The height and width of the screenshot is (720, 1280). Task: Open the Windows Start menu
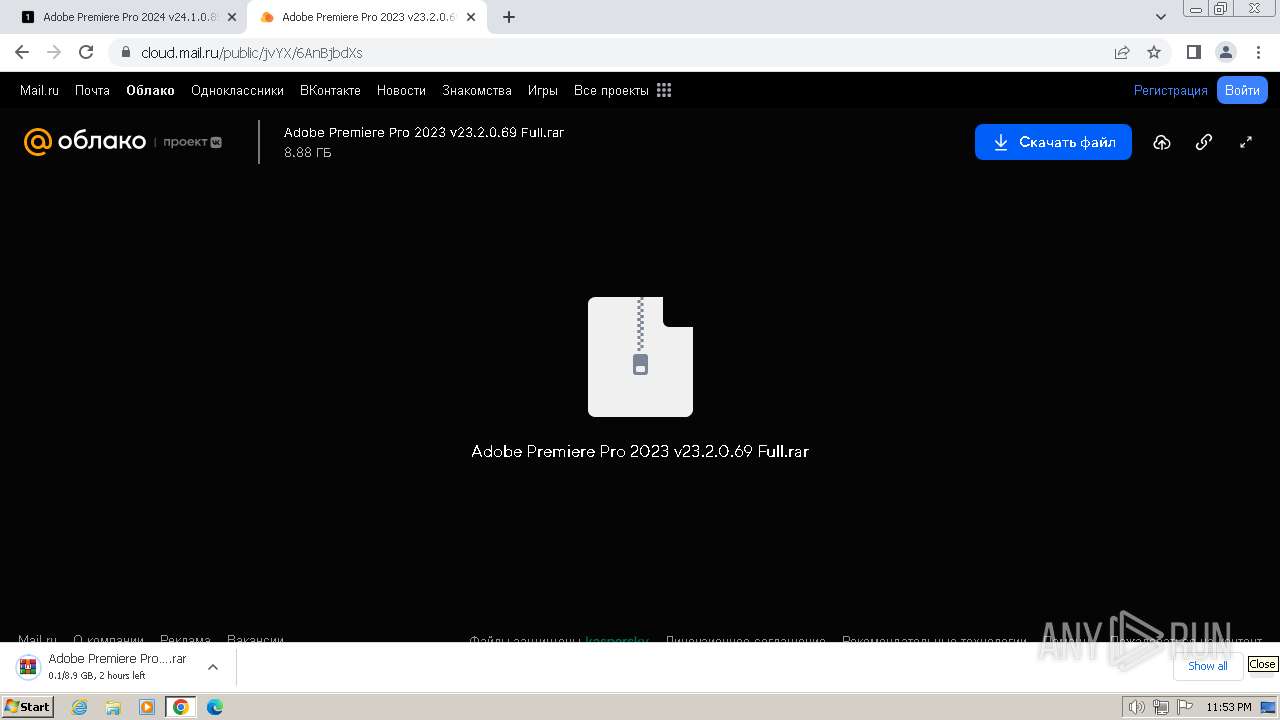pos(28,707)
